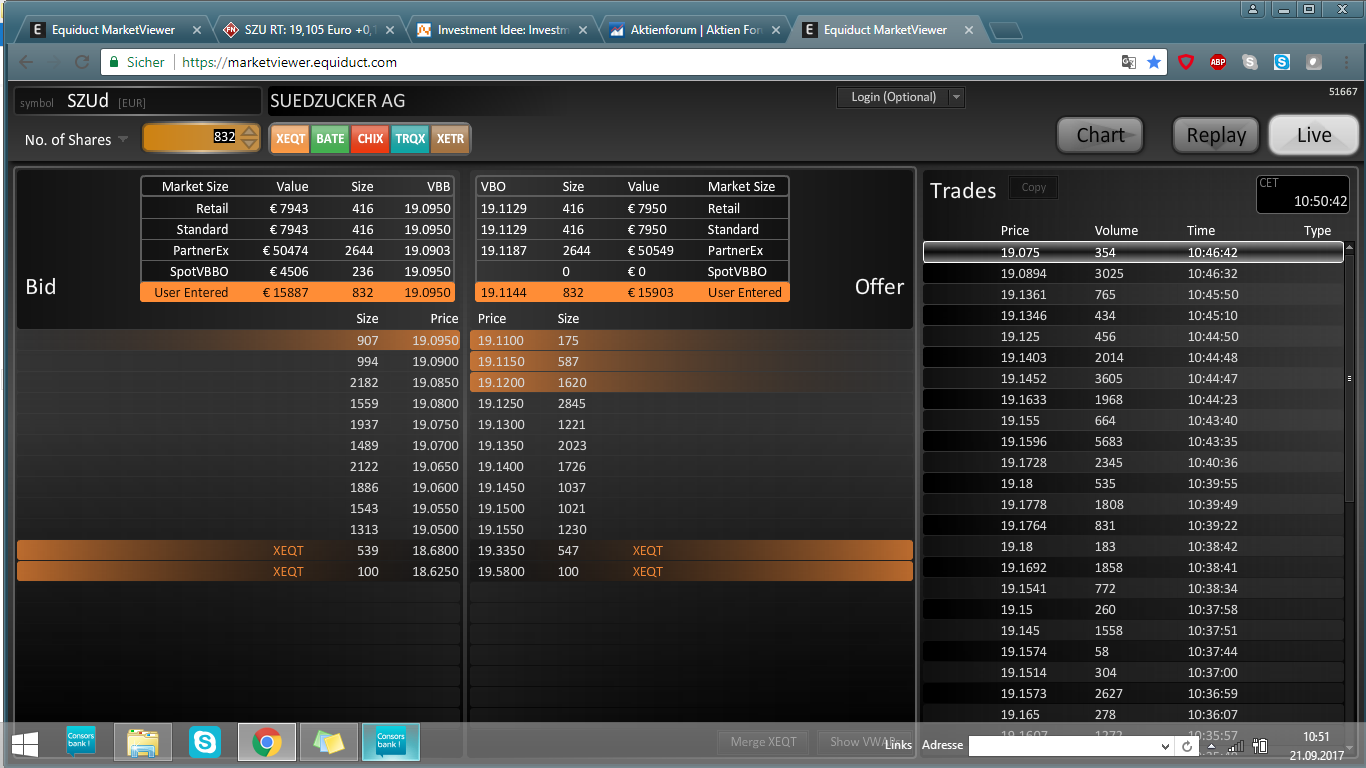The image size is (1366, 768).
Task: Click the Live button
Action: [1314, 135]
